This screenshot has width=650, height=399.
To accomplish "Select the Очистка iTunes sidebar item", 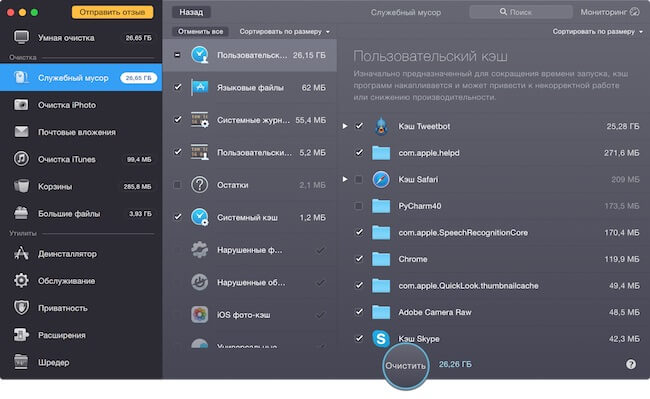I will [x=81, y=159].
